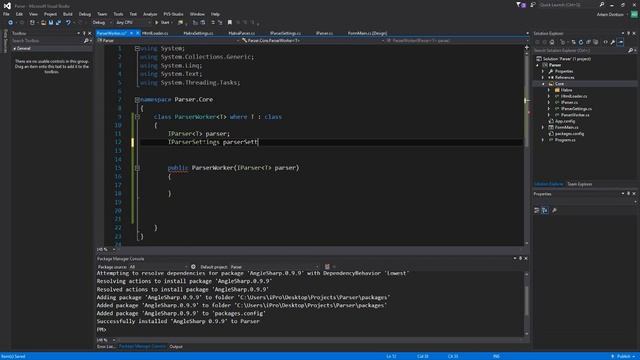Switch to FormMain.cs [Design] tab
The height and width of the screenshot is (360, 640).
pos(367,33)
